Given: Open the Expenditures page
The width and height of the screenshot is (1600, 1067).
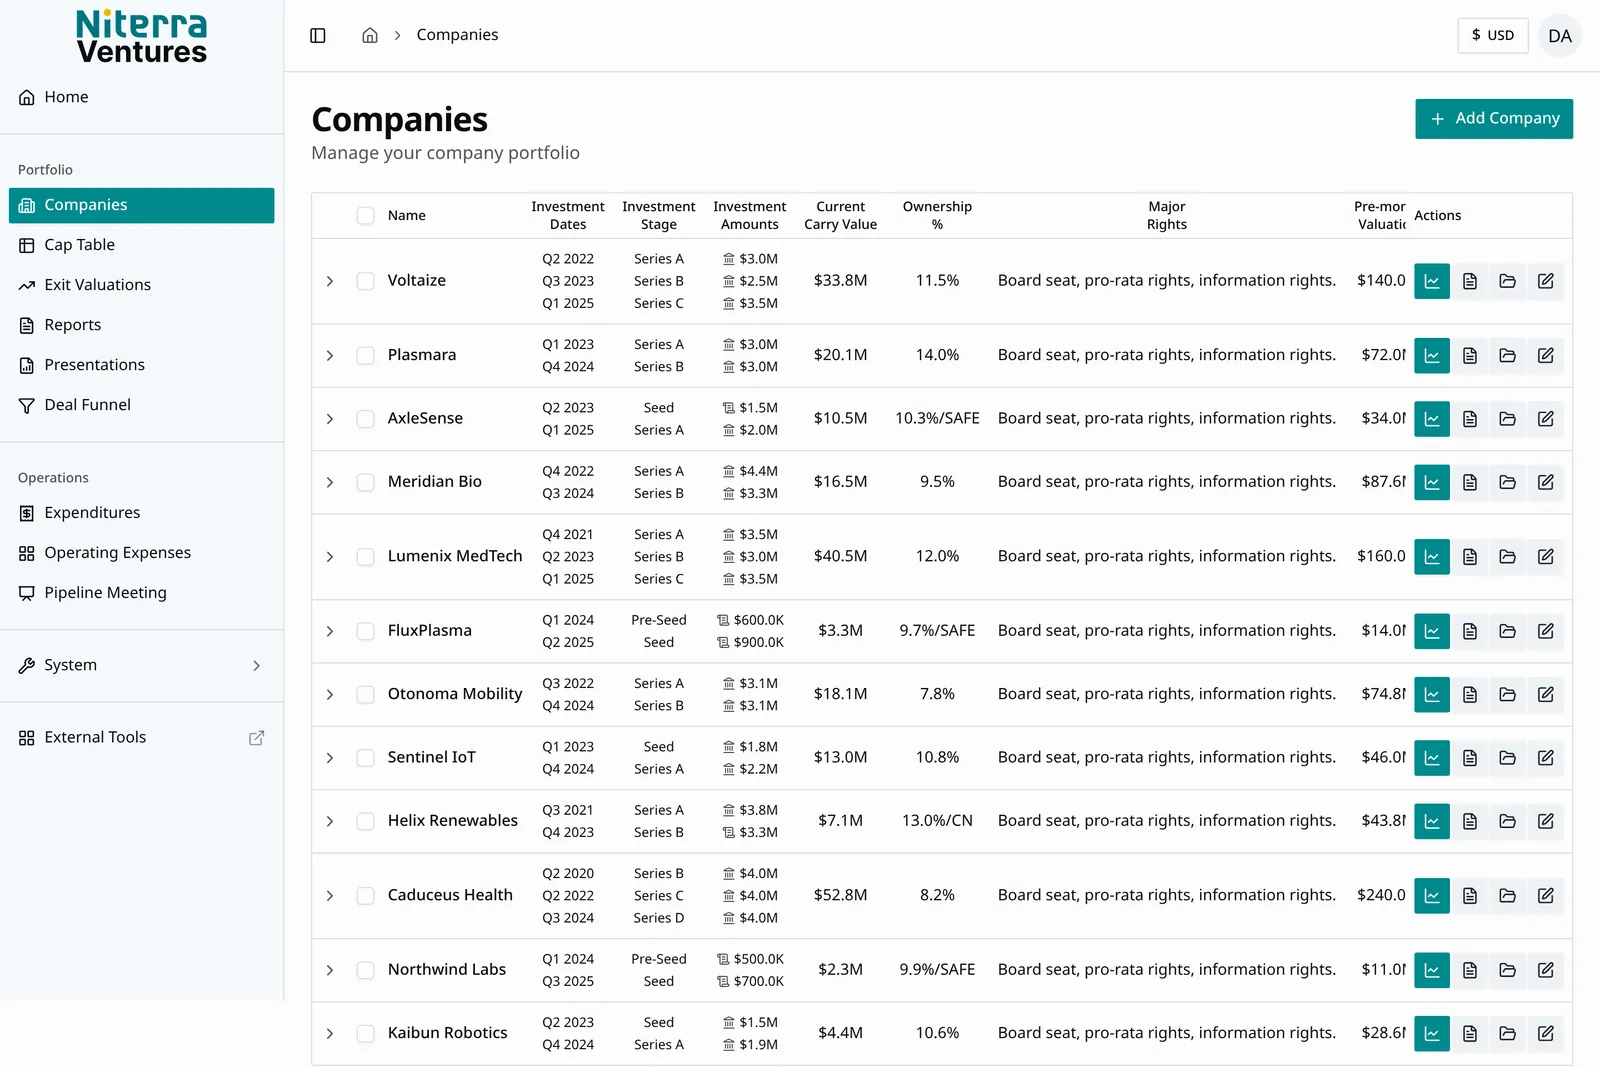Looking at the screenshot, I should [141, 513].
